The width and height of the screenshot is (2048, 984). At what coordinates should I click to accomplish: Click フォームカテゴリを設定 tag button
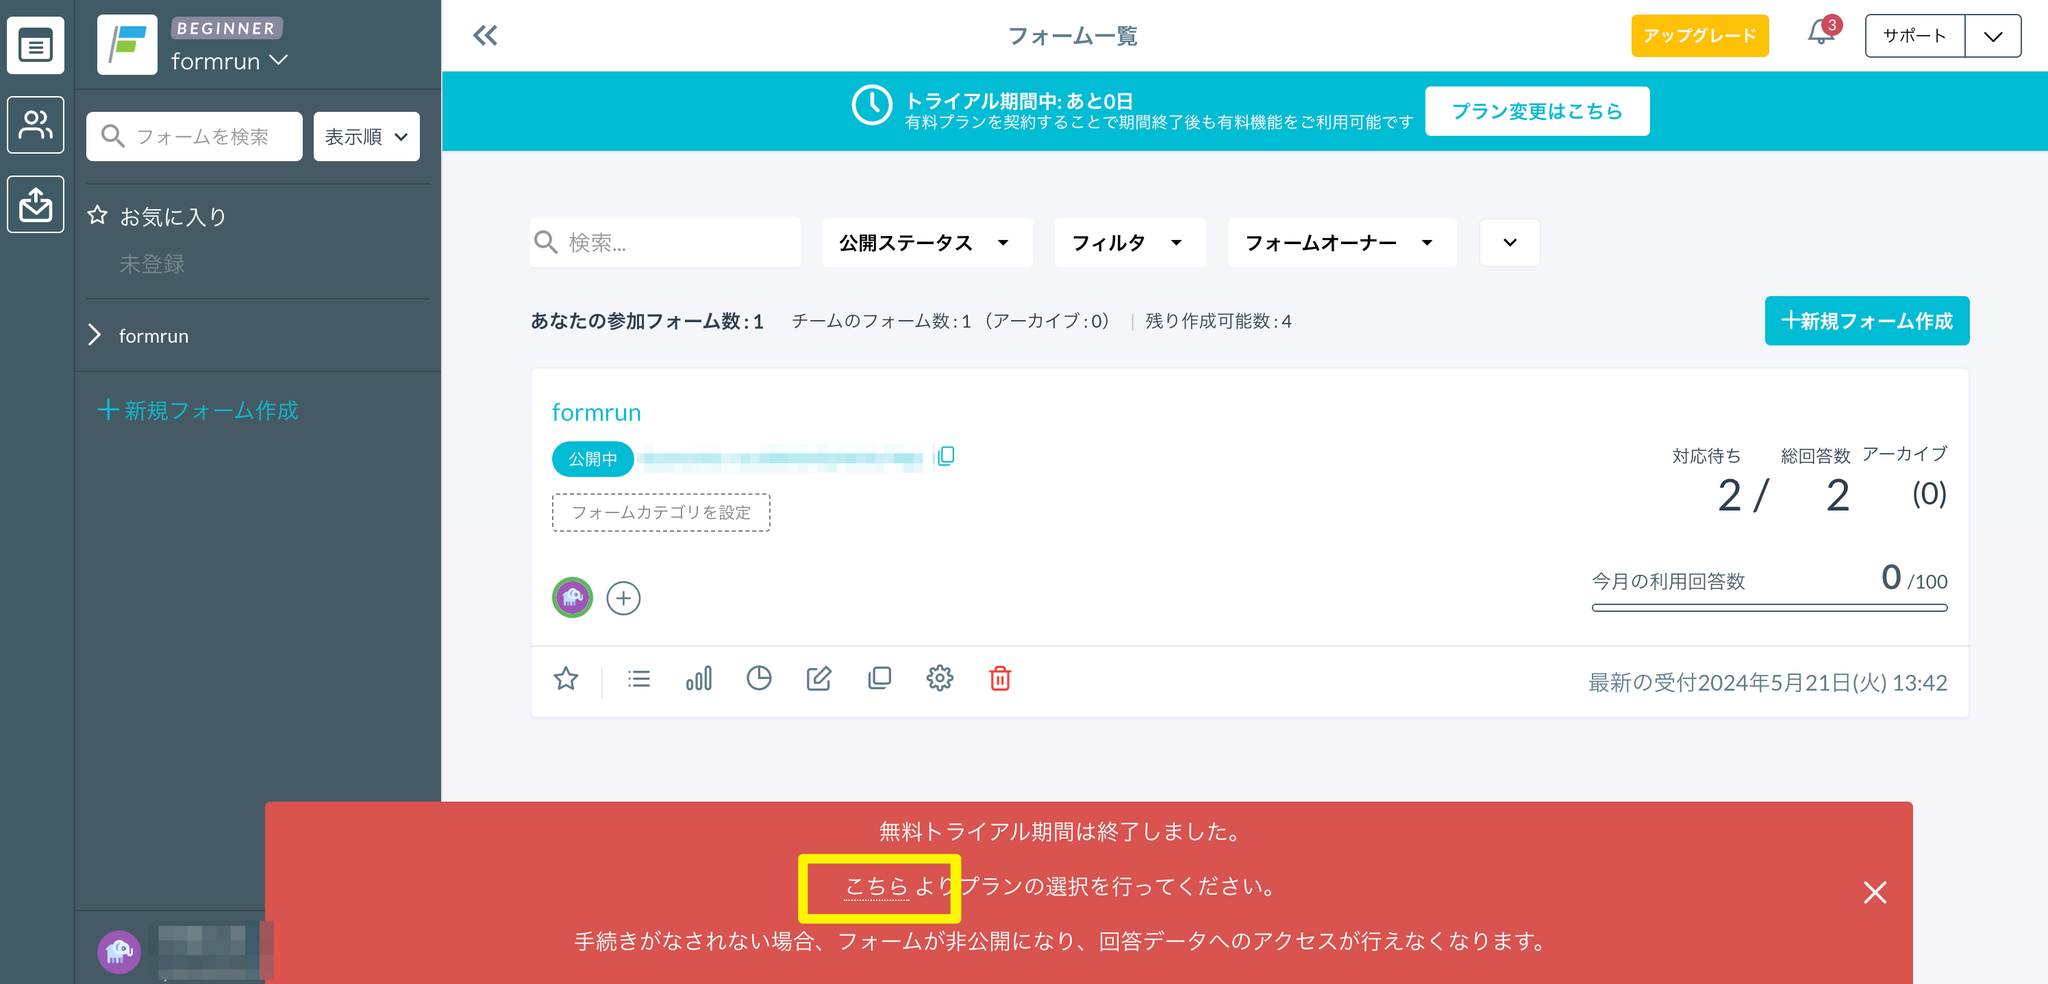click(661, 512)
